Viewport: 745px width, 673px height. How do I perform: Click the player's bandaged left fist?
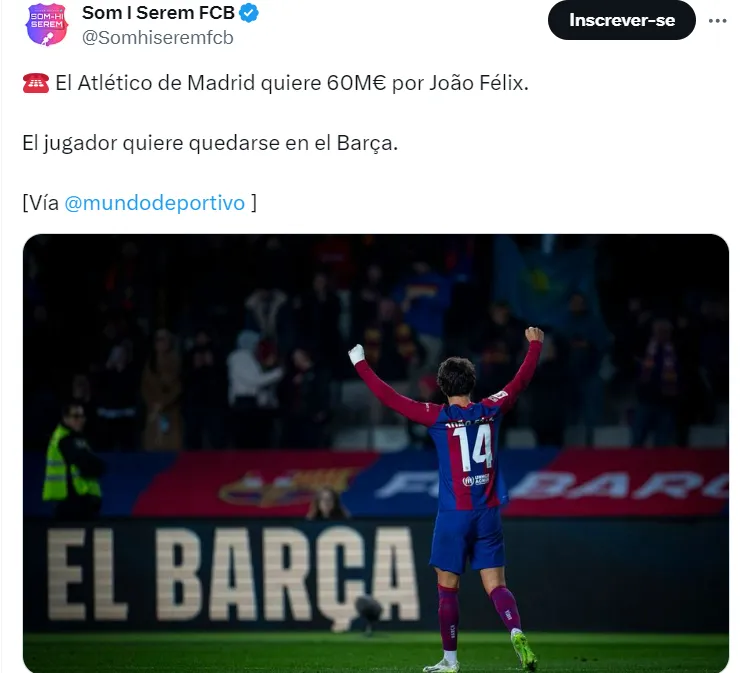(x=356, y=354)
